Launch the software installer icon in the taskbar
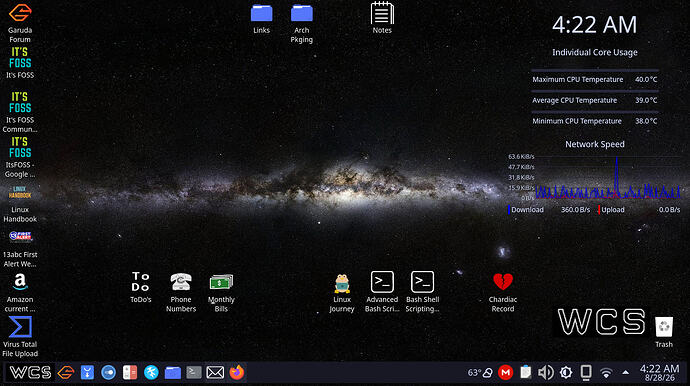Image resolution: width=690 pixels, height=386 pixels. (x=87, y=372)
